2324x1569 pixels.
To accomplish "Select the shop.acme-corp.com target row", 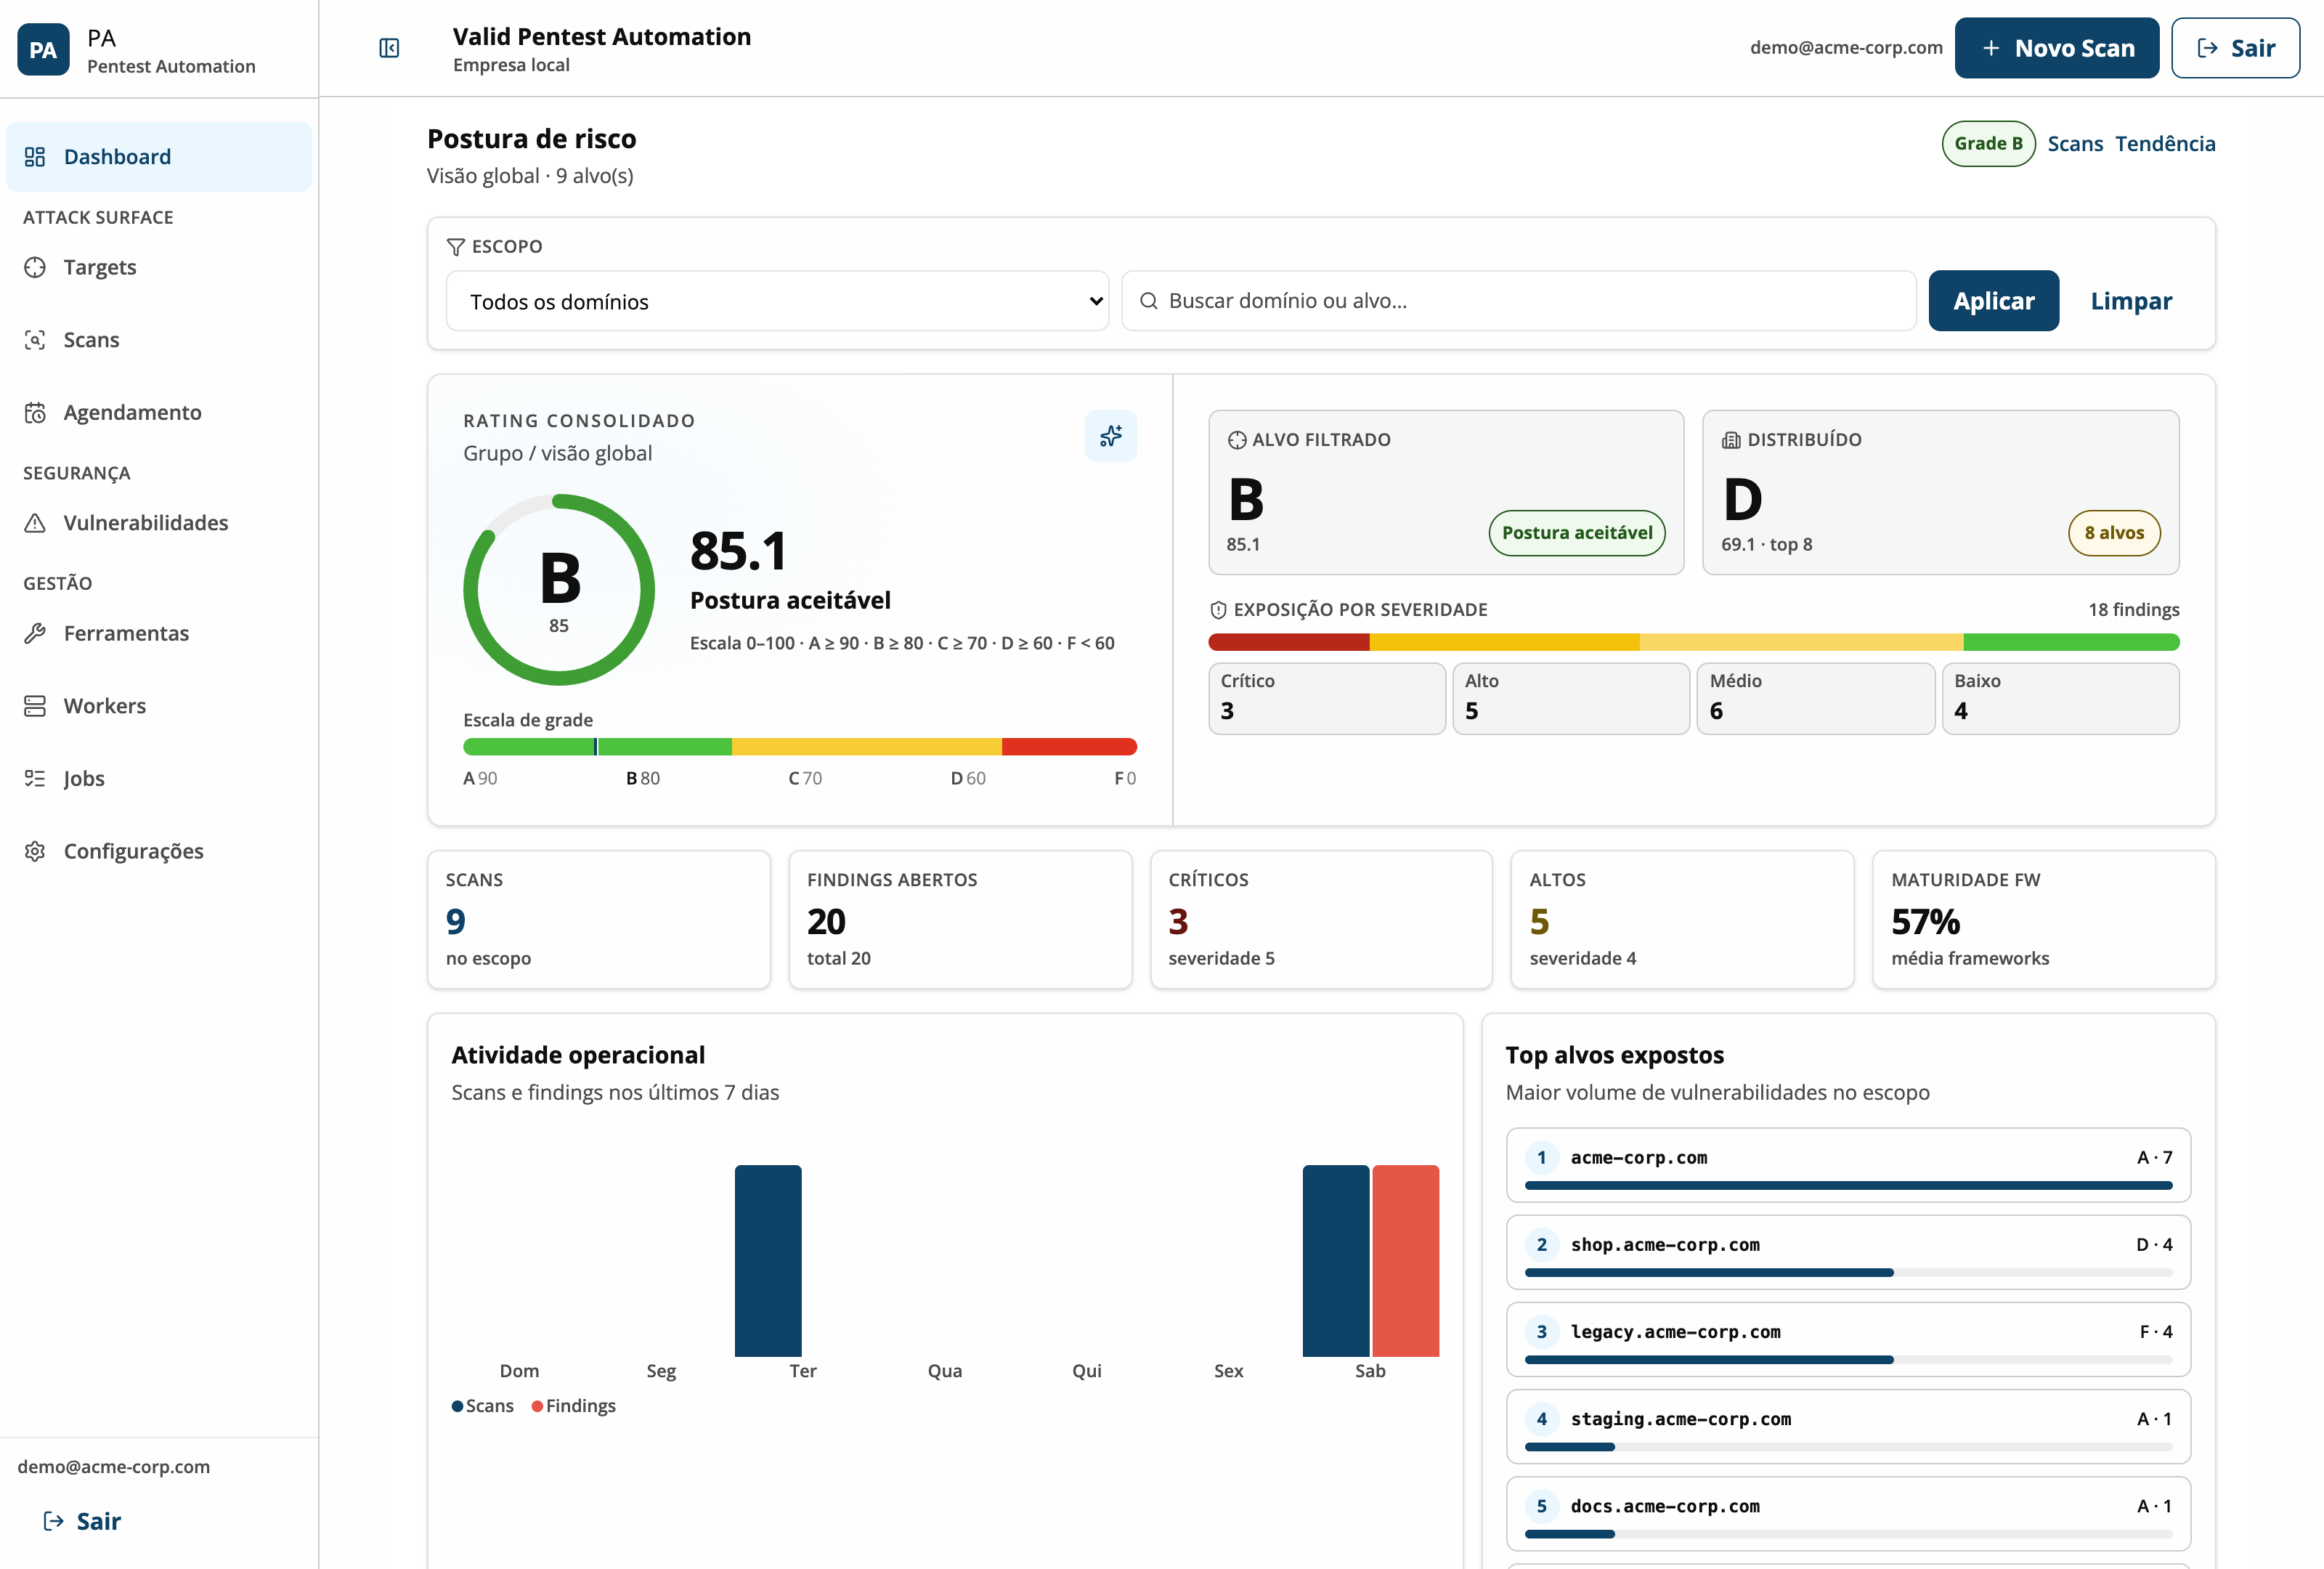I will point(1848,1253).
